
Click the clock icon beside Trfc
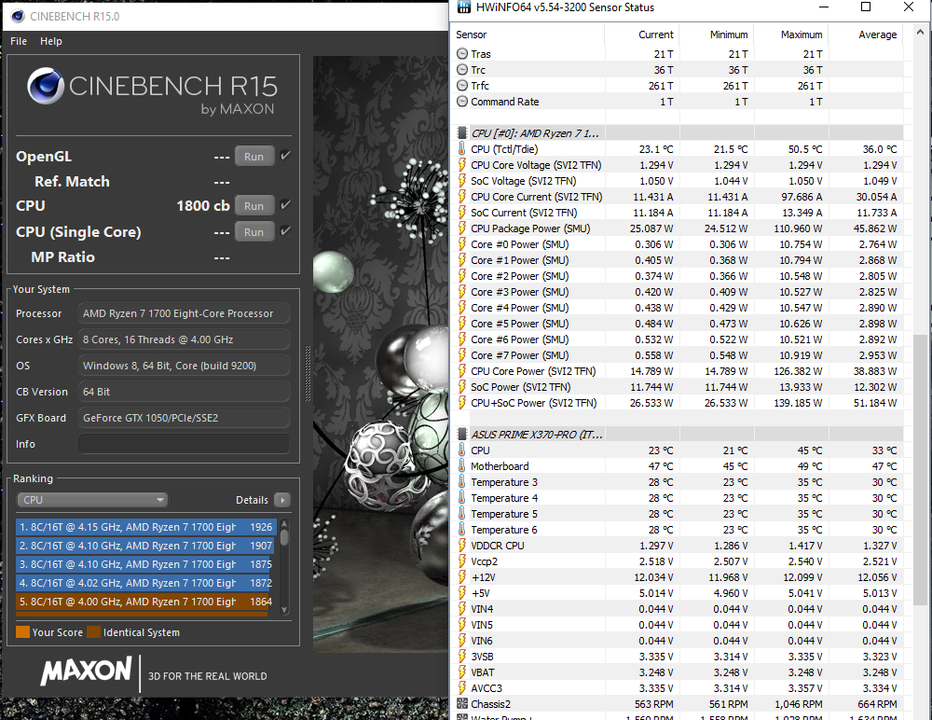pos(462,86)
